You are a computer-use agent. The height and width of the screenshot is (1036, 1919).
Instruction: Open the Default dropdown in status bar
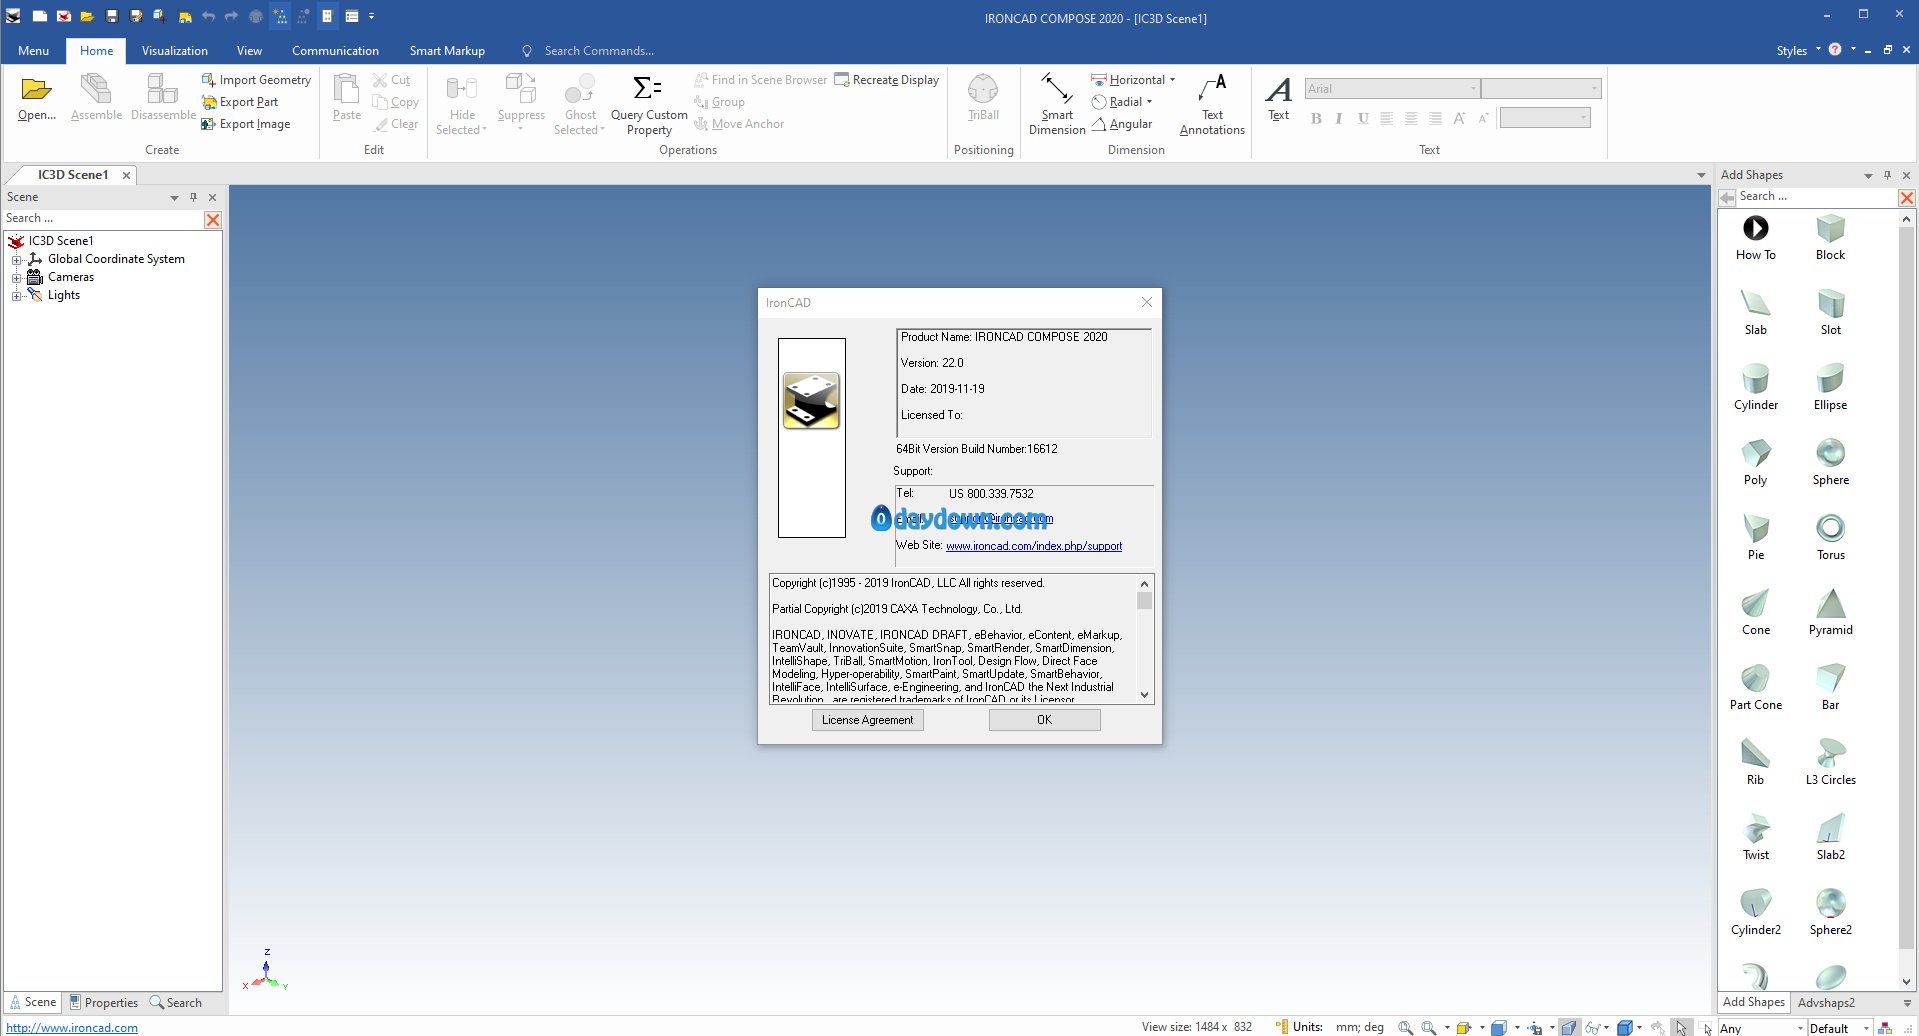point(1866,1028)
